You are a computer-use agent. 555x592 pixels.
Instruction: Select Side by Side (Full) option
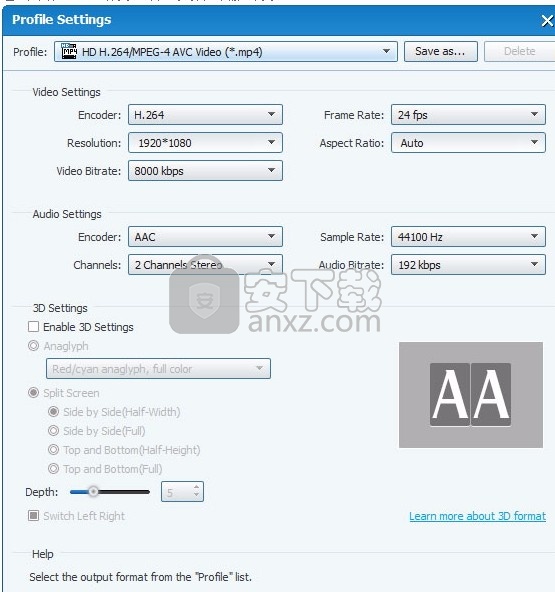pyautogui.click(x=54, y=430)
